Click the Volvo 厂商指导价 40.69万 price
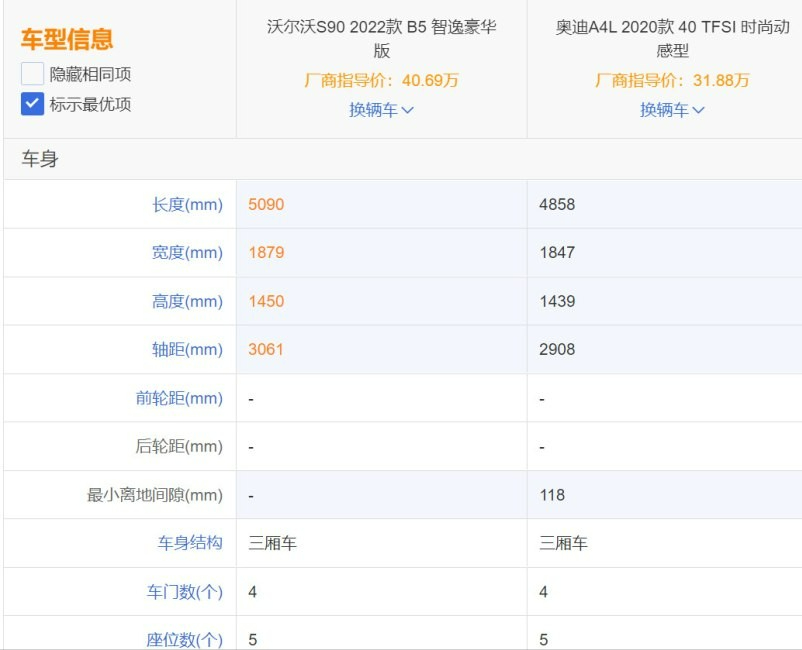The image size is (802, 650). tap(381, 81)
